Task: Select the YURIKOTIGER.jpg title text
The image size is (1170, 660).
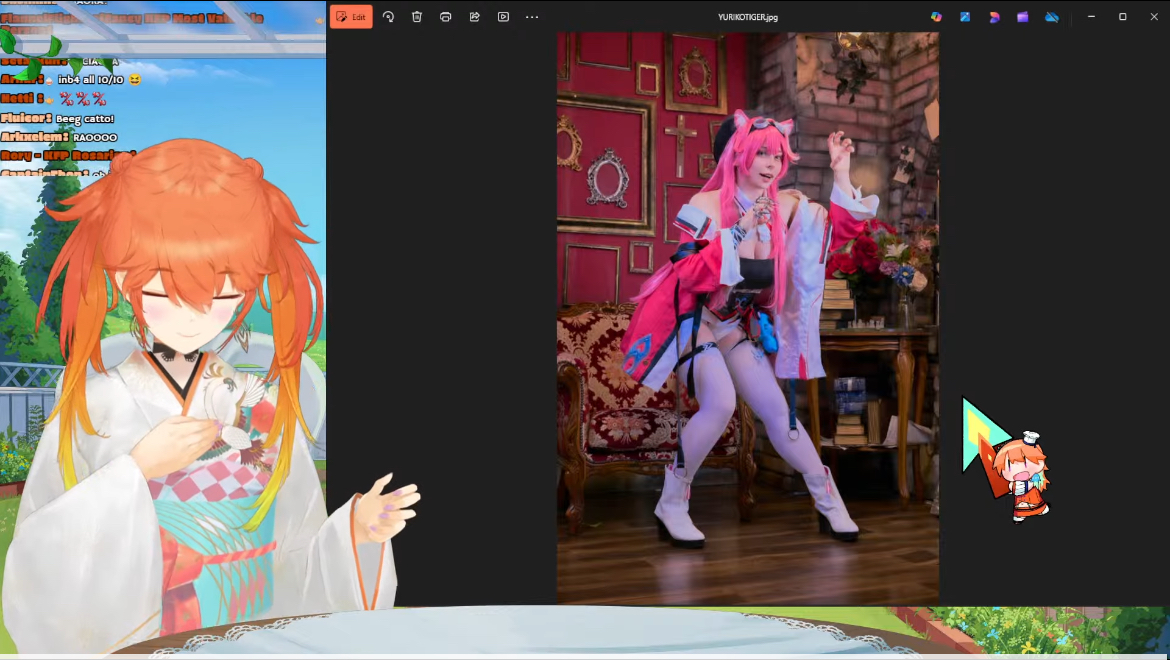Action: pos(748,17)
